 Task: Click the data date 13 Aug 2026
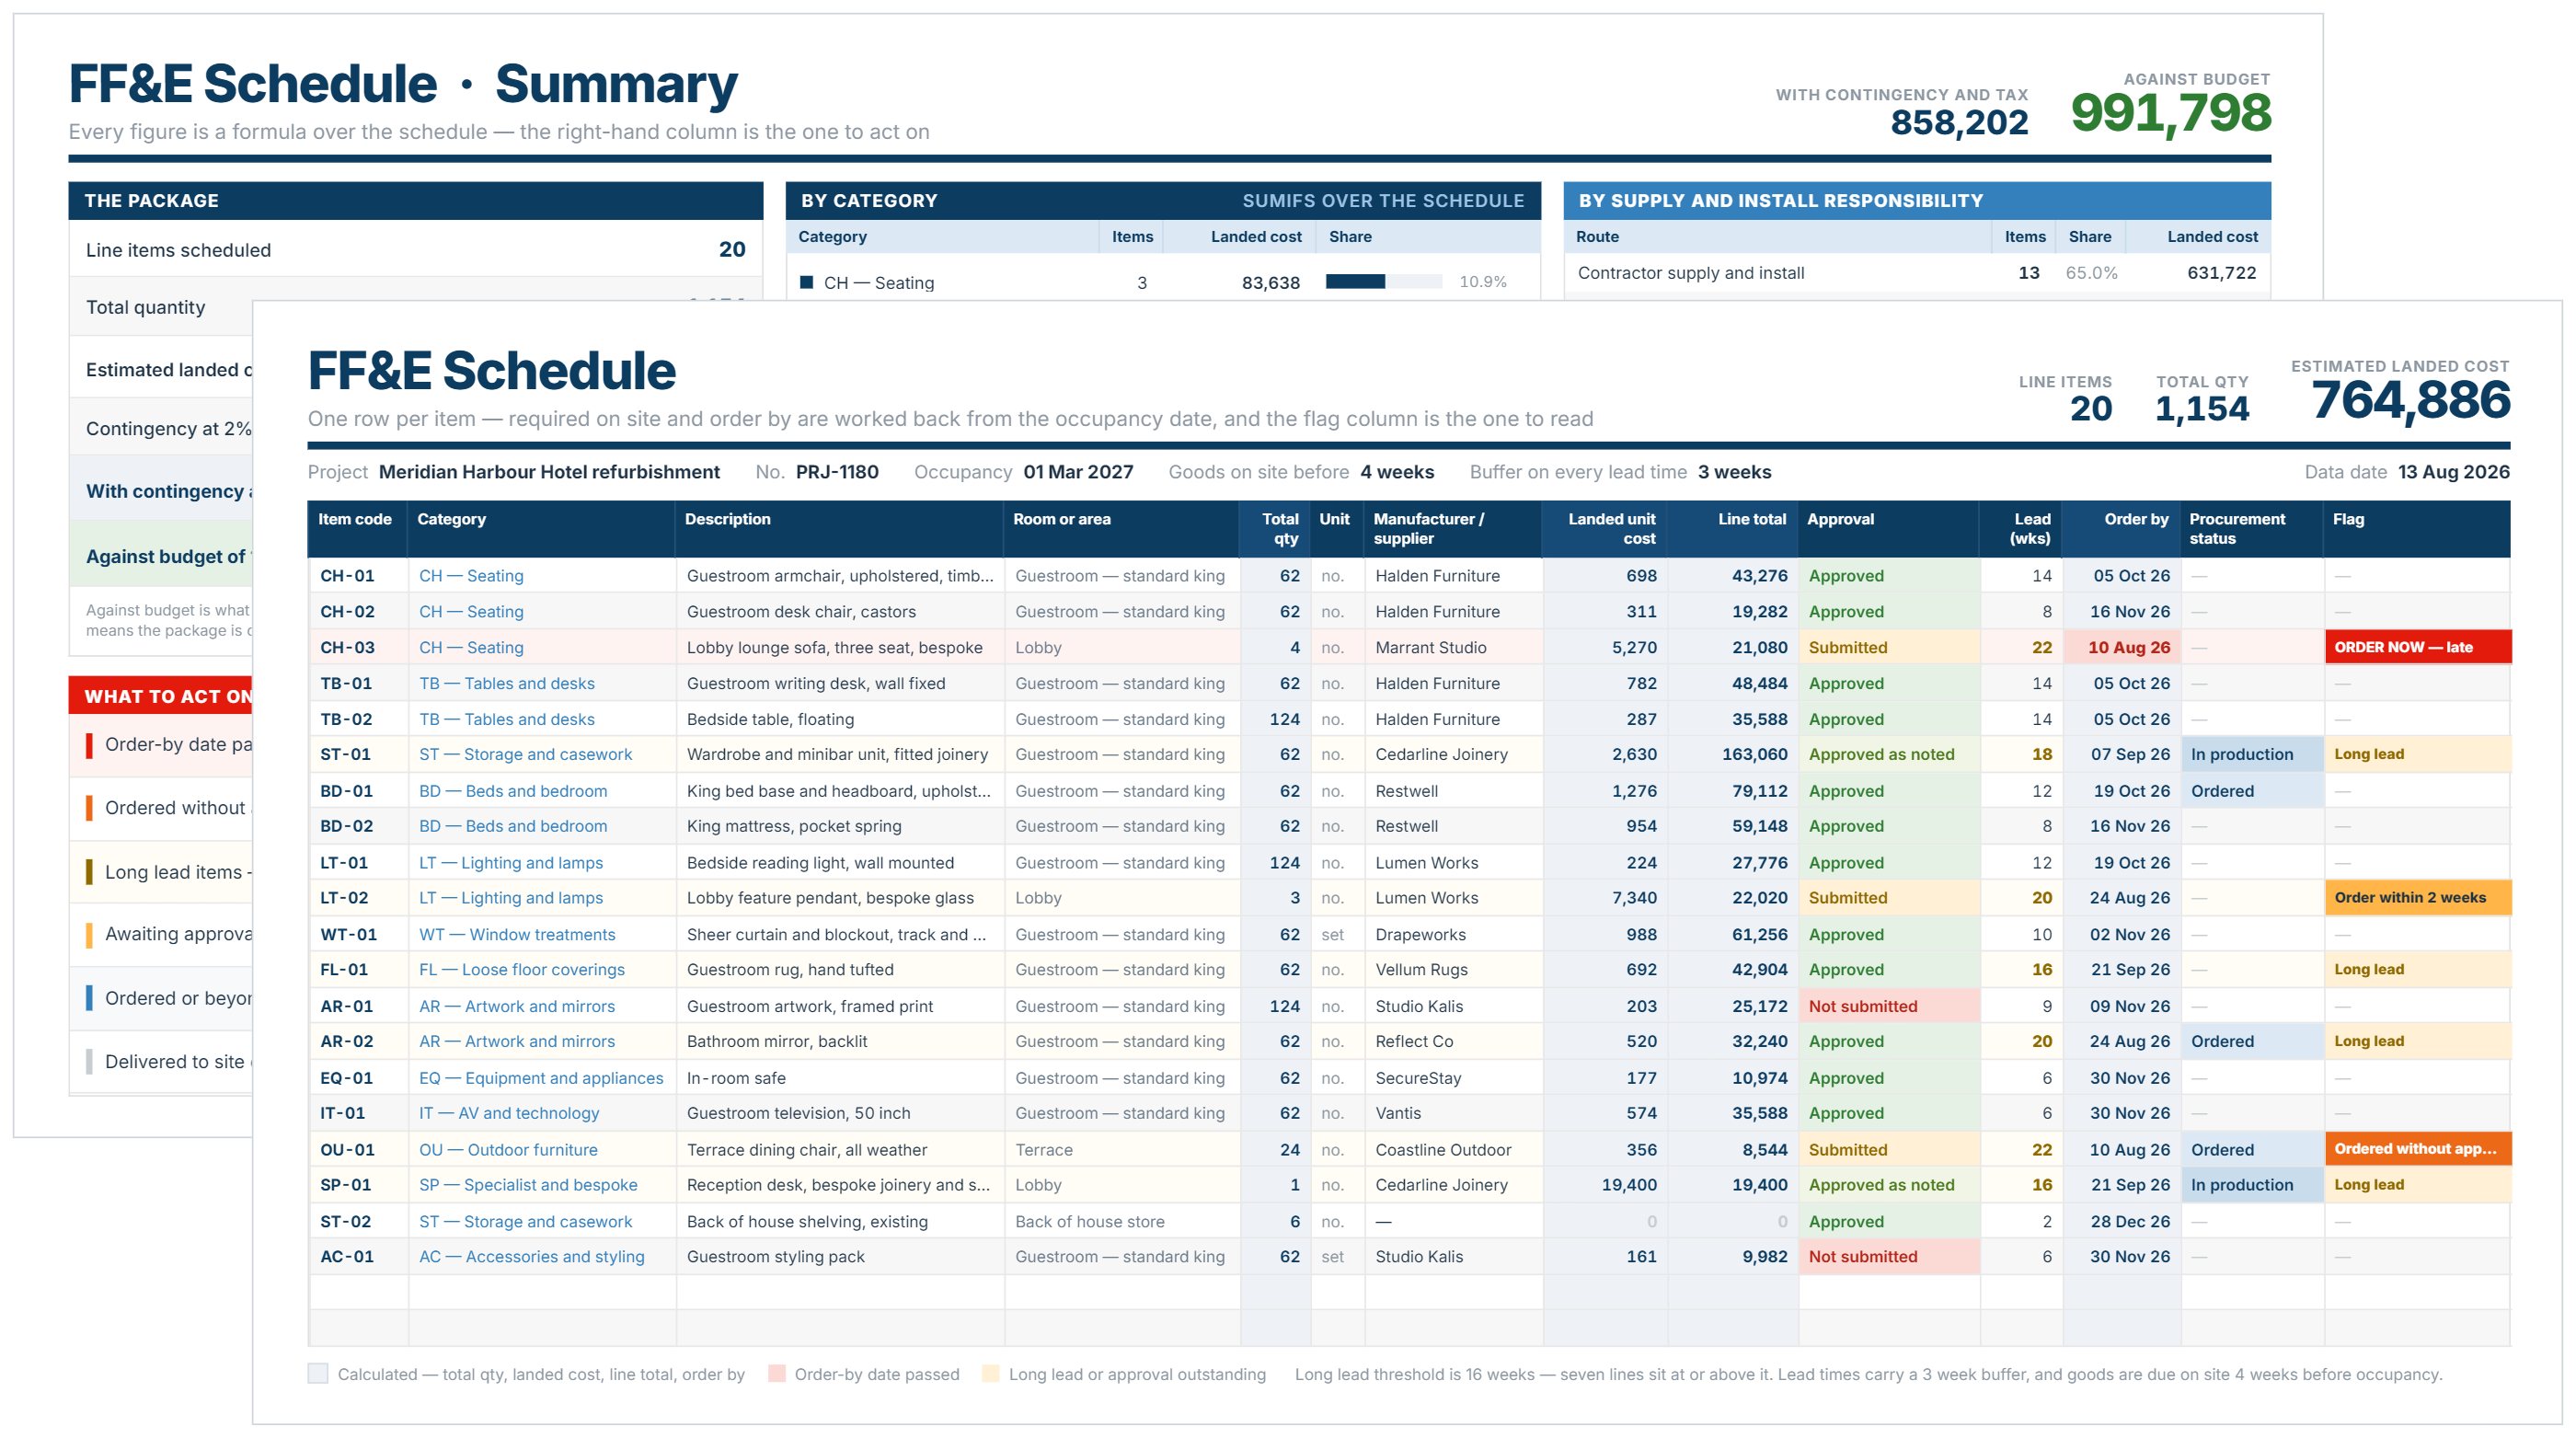coord(2453,472)
